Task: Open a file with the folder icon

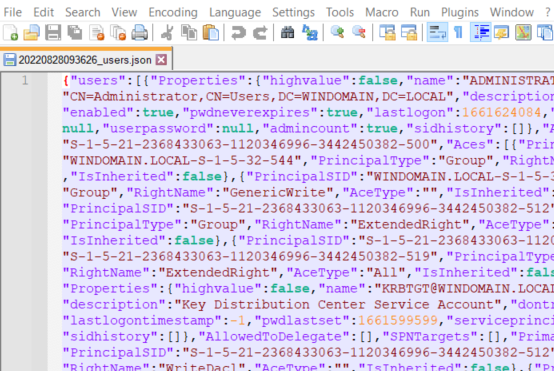Action: (x=31, y=33)
